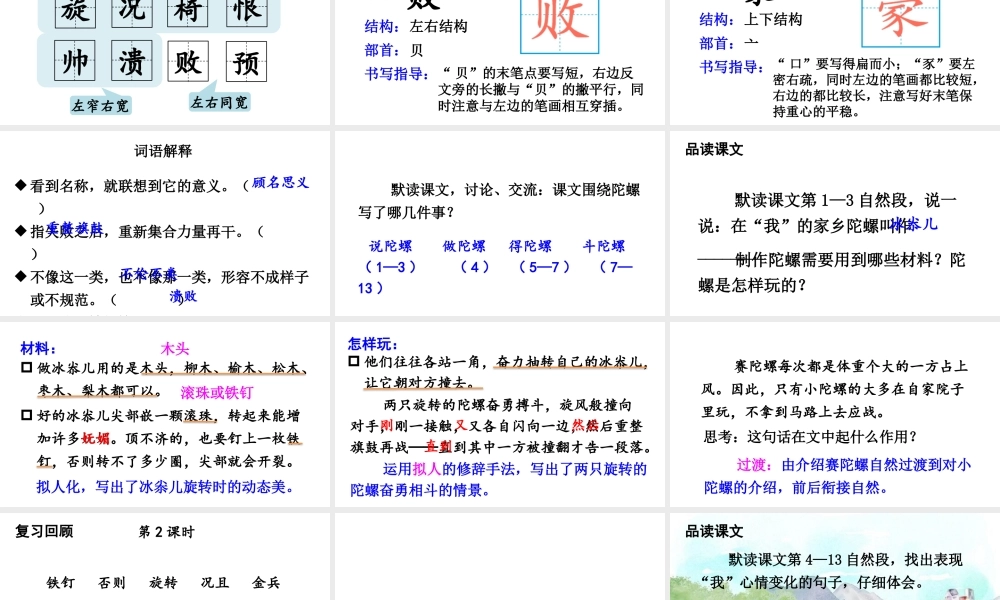This screenshot has height=600, width=1000.
Task: Click the blue heading 斗陀螺
Action: [x=604, y=246]
